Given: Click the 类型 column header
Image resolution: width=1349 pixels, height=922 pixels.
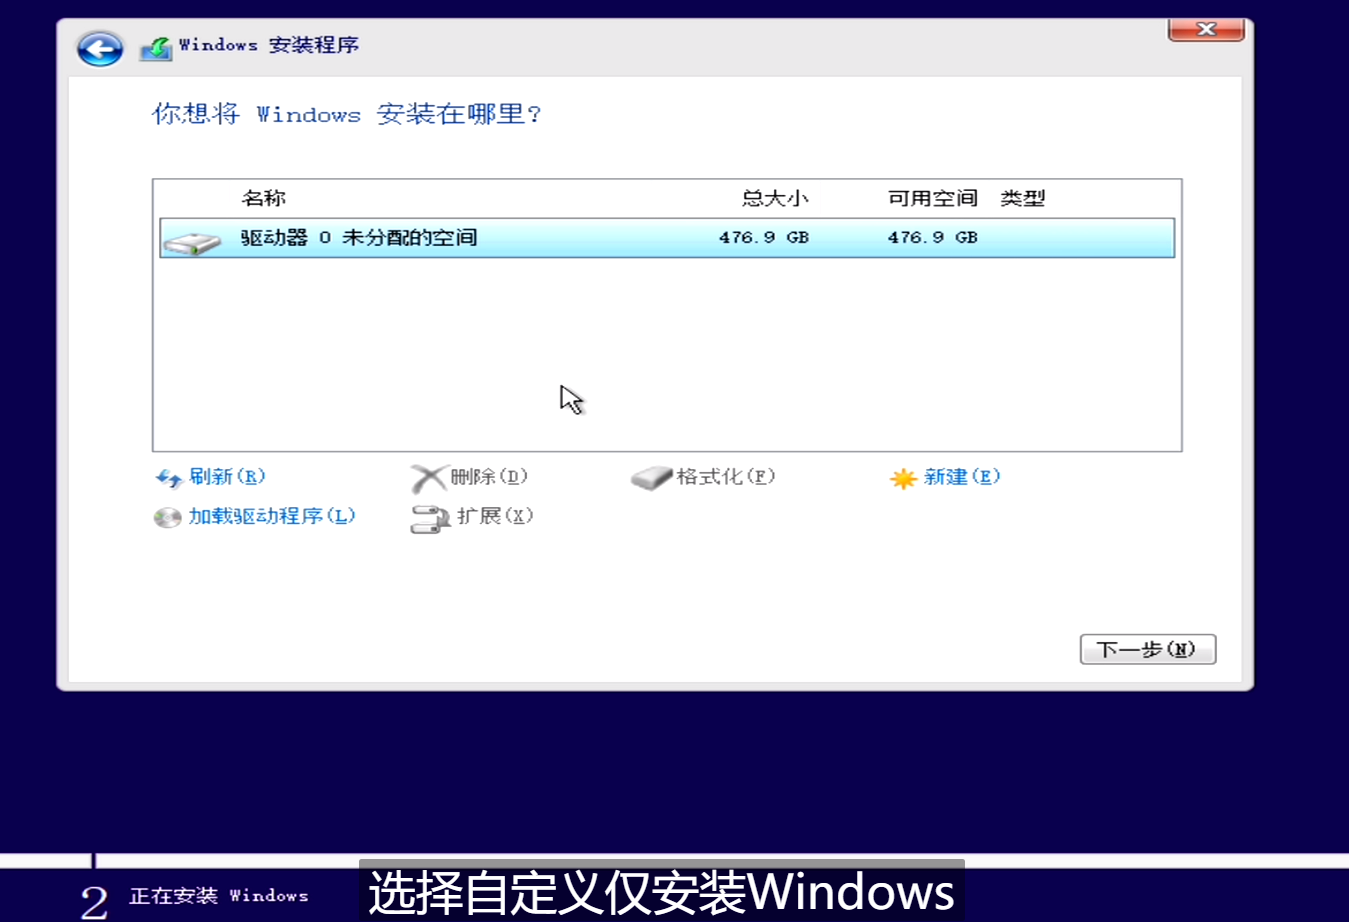Looking at the screenshot, I should coord(1022,197).
